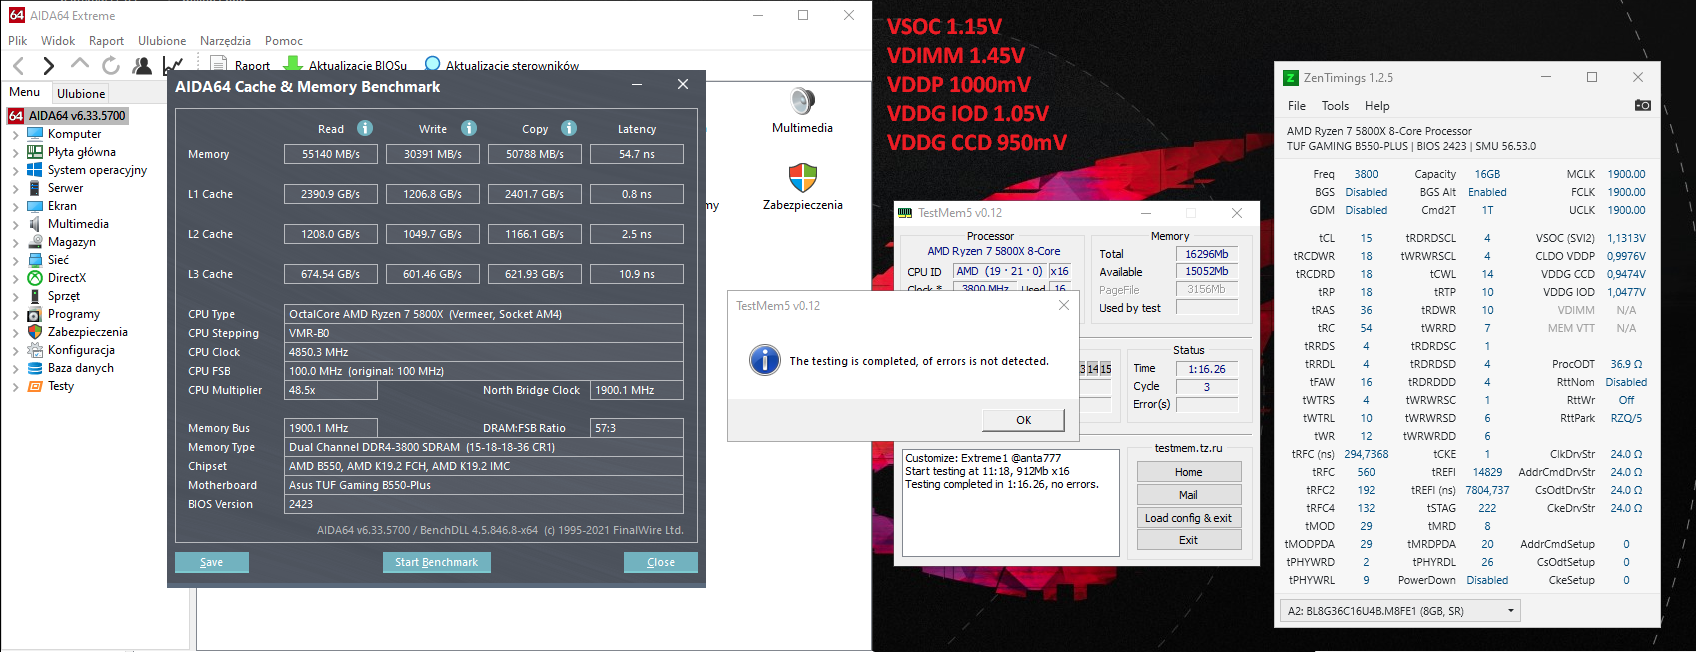The height and width of the screenshot is (652, 1696).
Task: Open the line graph icon in AIDA64 toolbar
Action: pyautogui.click(x=173, y=66)
